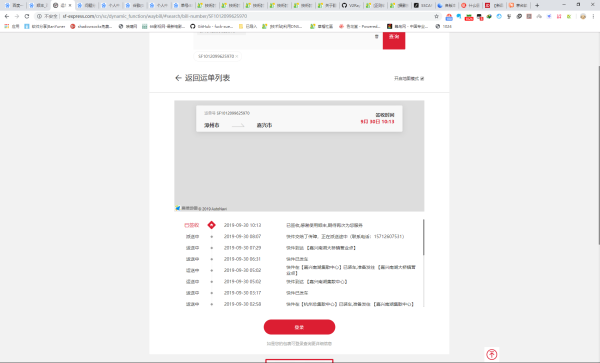Click the red login button below tracking list
Screen dimensions: 600x363
(x=299, y=327)
